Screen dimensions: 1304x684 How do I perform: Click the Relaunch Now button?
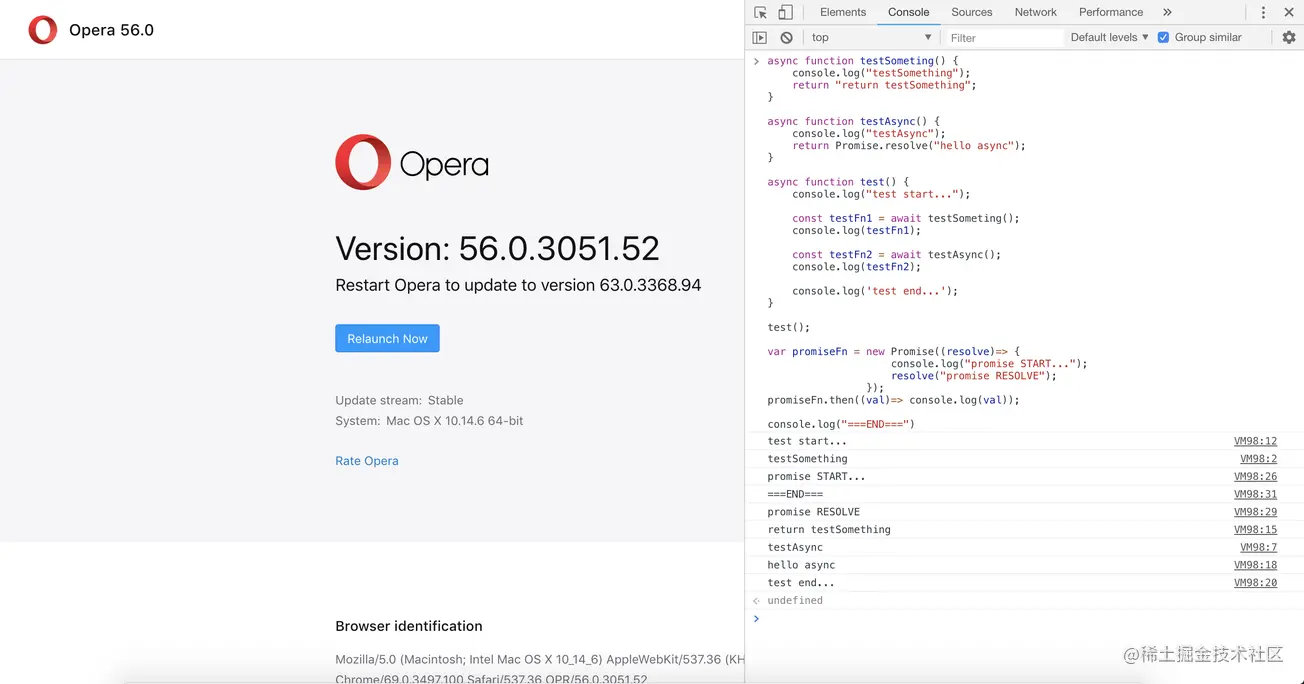pyautogui.click(x=387, y=339)
